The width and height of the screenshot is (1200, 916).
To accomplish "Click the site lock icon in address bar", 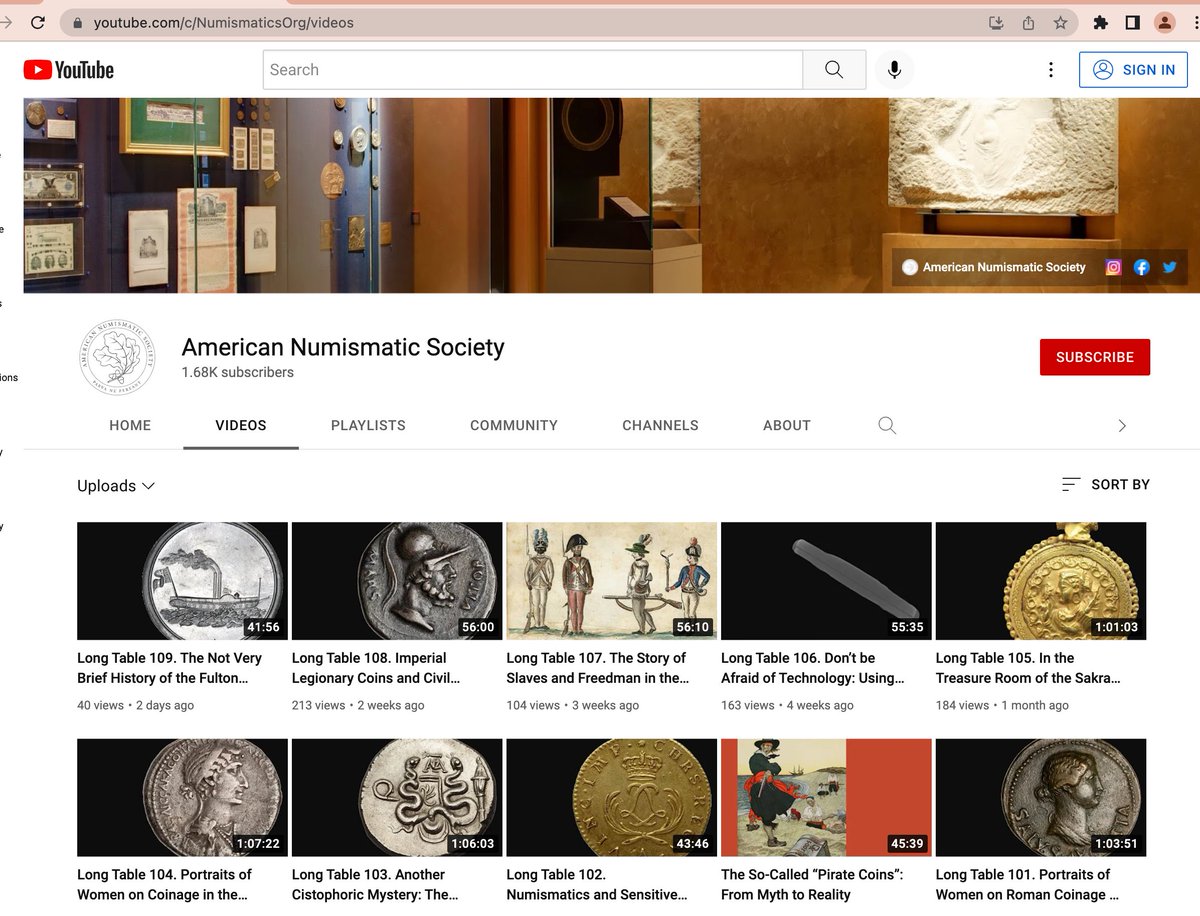I will click(77, 22).
